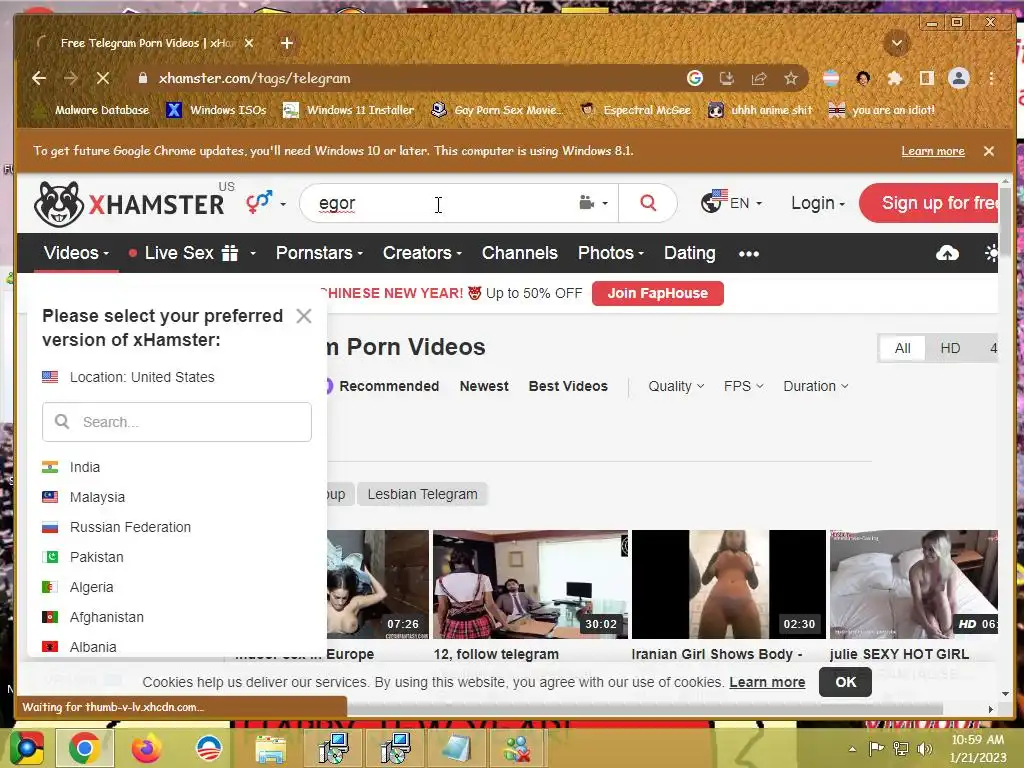The image size is (1024, 768).
Task: Click the volume speaker icon in the tray
Action: 924,748
